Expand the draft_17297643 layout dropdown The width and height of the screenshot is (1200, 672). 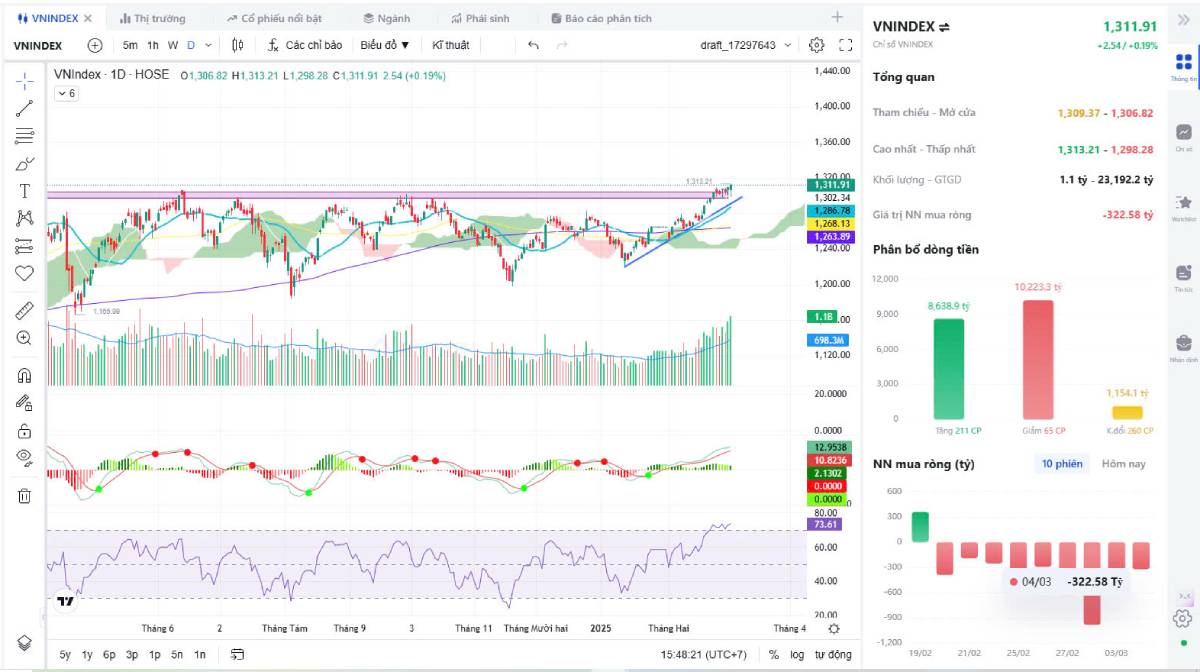pyautogui.click(x=746, y=45)
